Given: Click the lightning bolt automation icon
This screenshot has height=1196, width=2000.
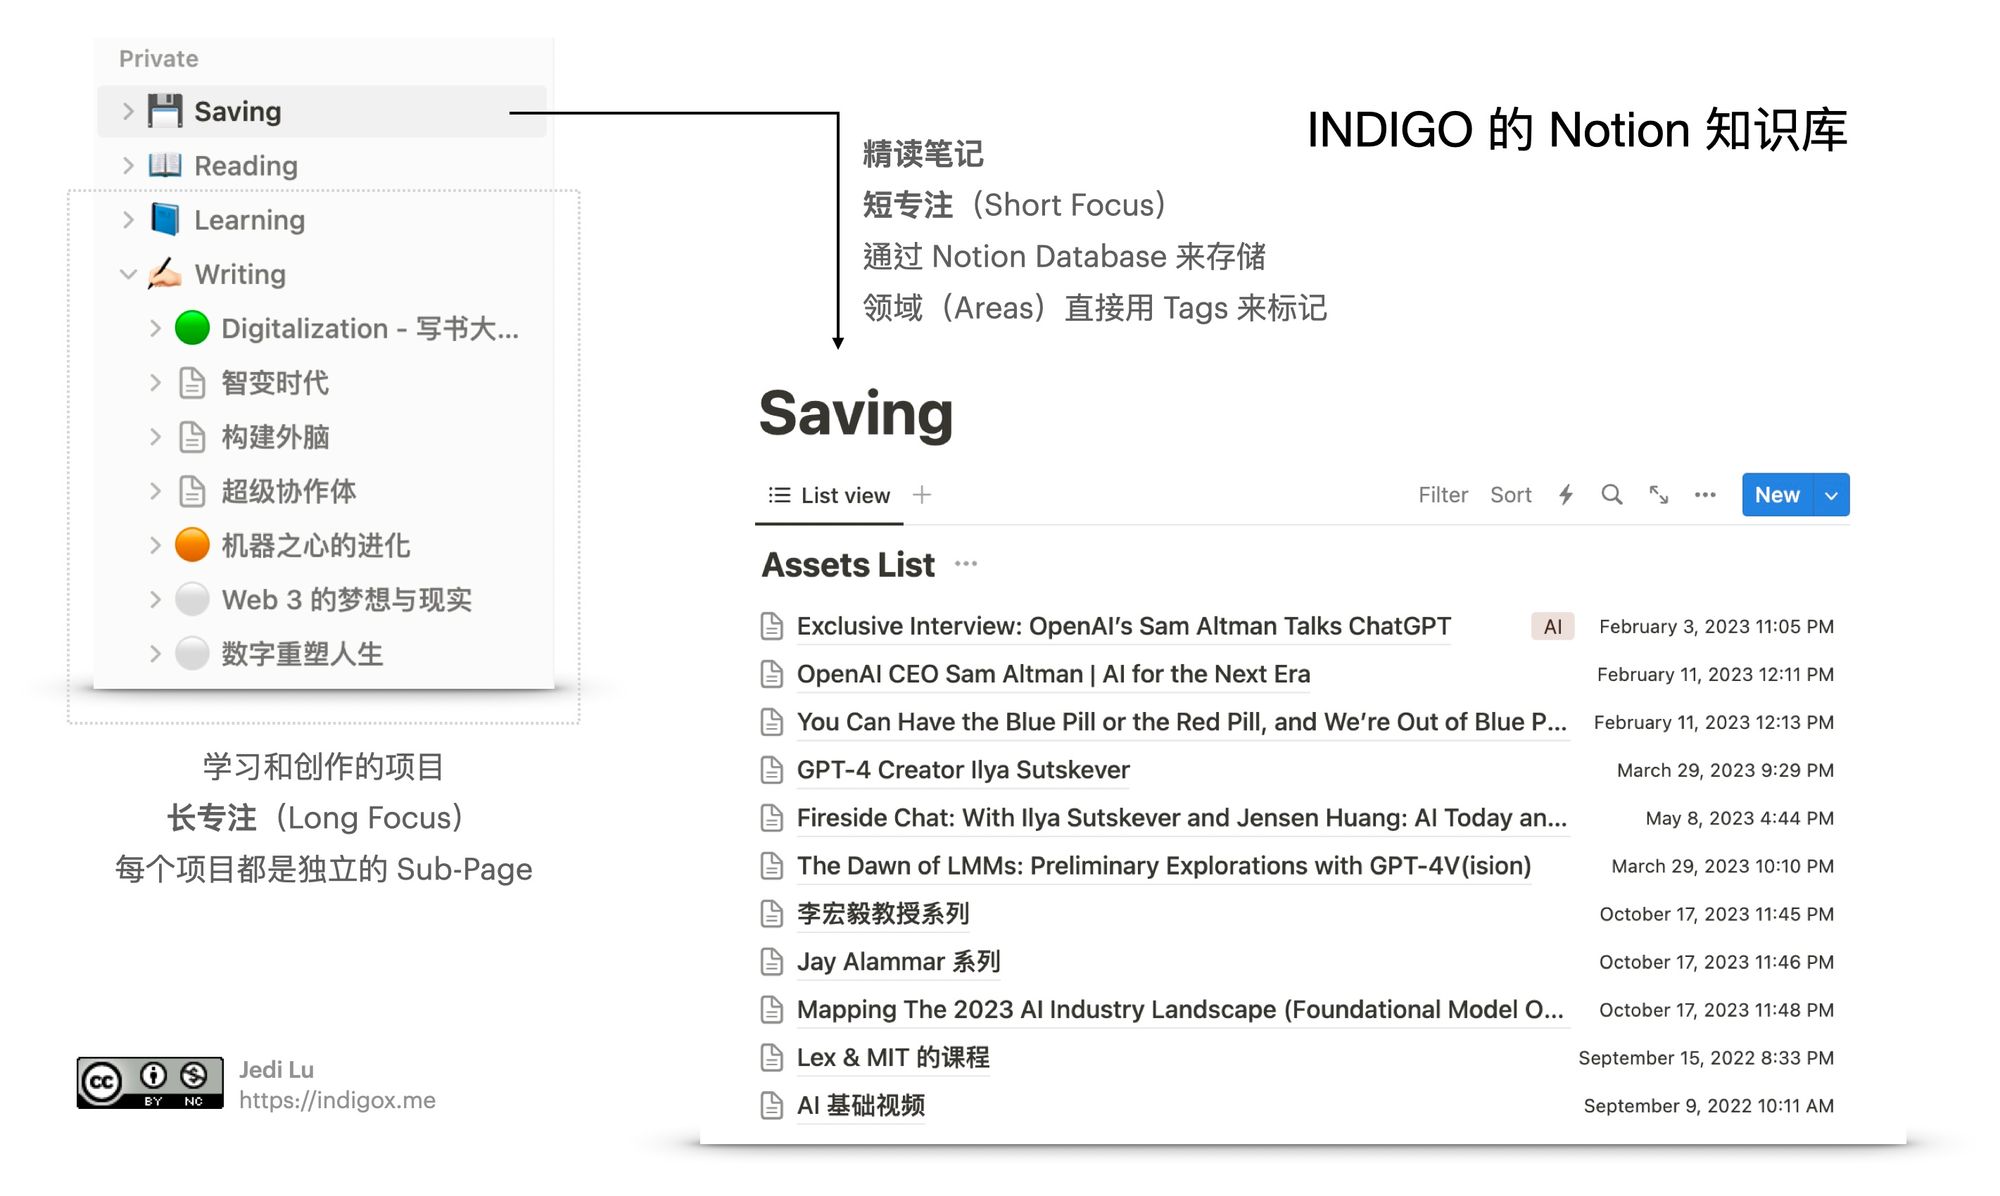Looking at the screenshot, I should (x=1567, y=495).
